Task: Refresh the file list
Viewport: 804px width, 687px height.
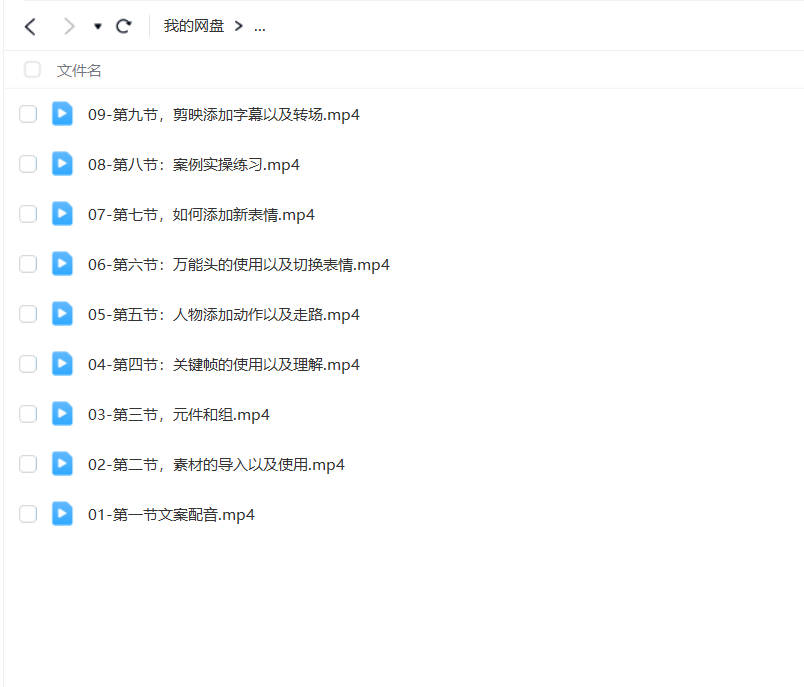Action: 124,26
